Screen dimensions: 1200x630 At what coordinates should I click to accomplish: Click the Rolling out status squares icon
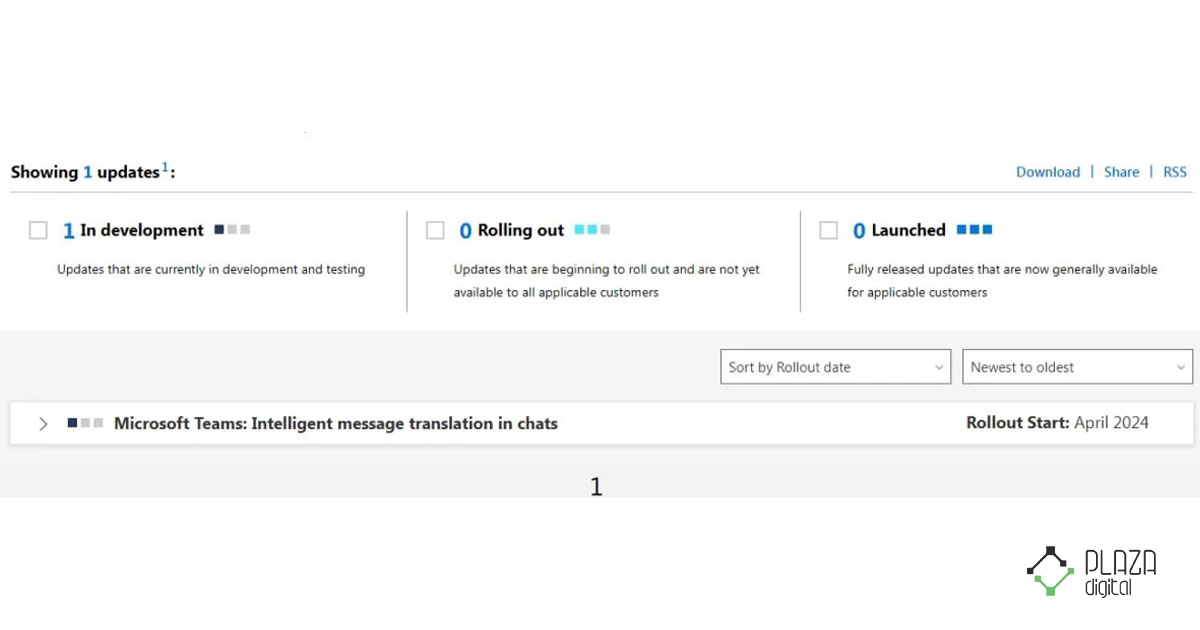(x=592, y=230)
